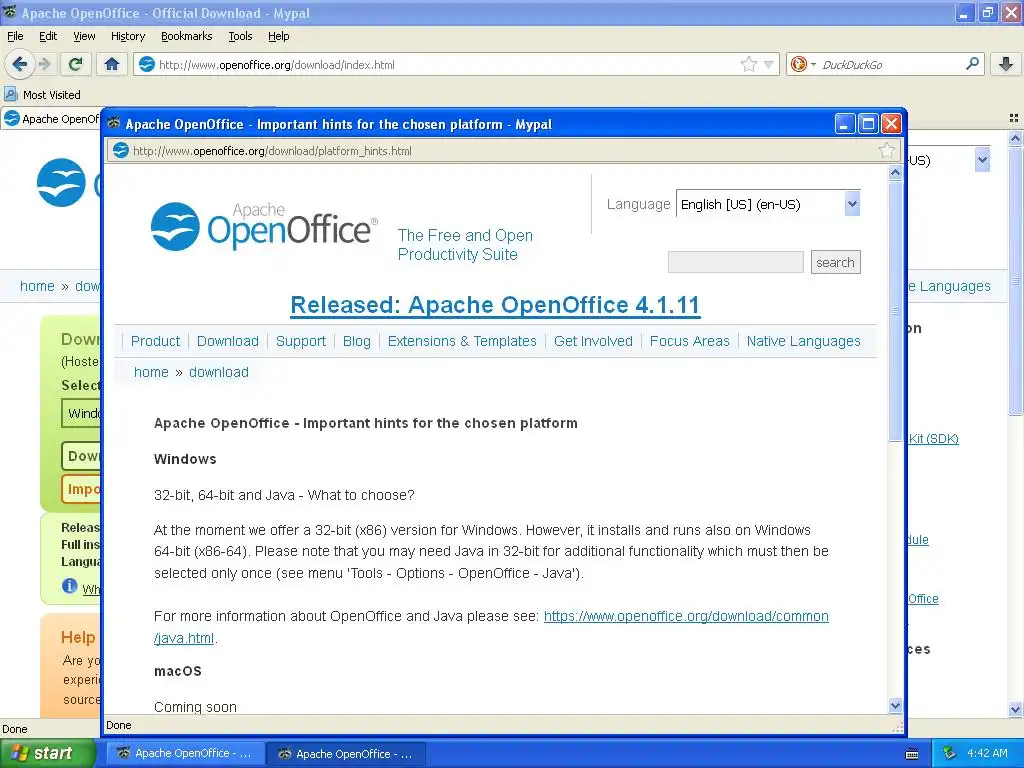Open the Released: Apache OpenOffice 4.1.11 link
Viewport: 1024px width, 768px height.
tap(495, 305)
